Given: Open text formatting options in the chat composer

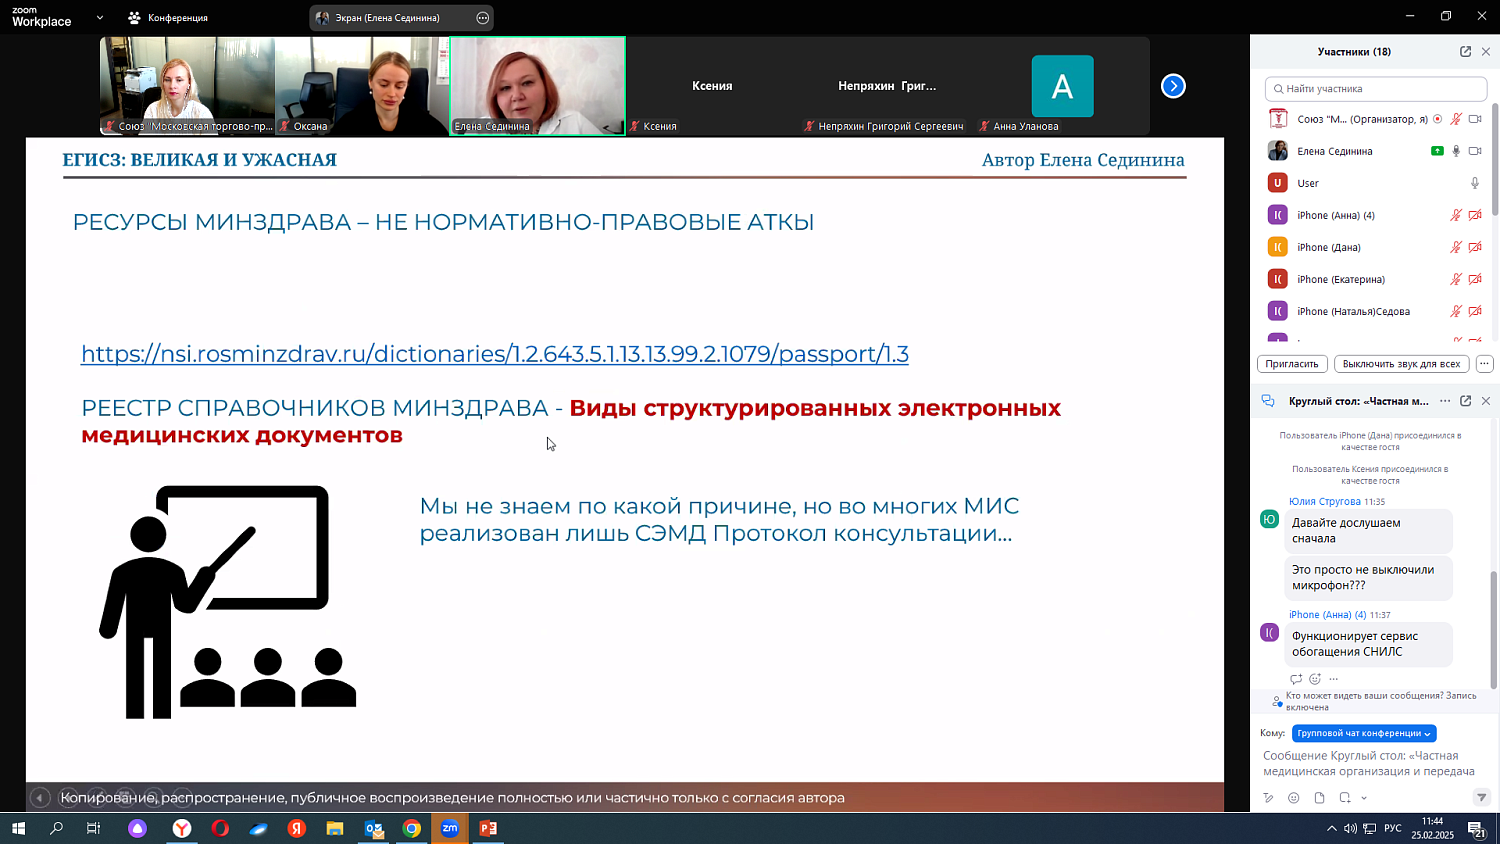Looking at the screenshot, I should click(x=1268, y=798).
